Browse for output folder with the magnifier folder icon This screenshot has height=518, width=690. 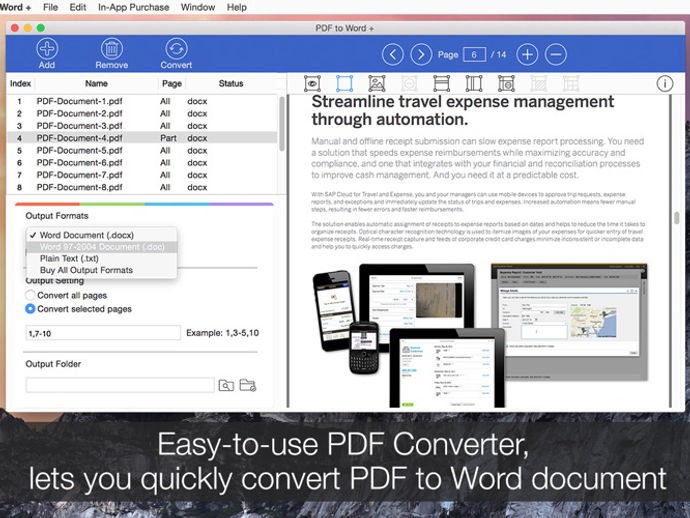click(x=226, y=385)
